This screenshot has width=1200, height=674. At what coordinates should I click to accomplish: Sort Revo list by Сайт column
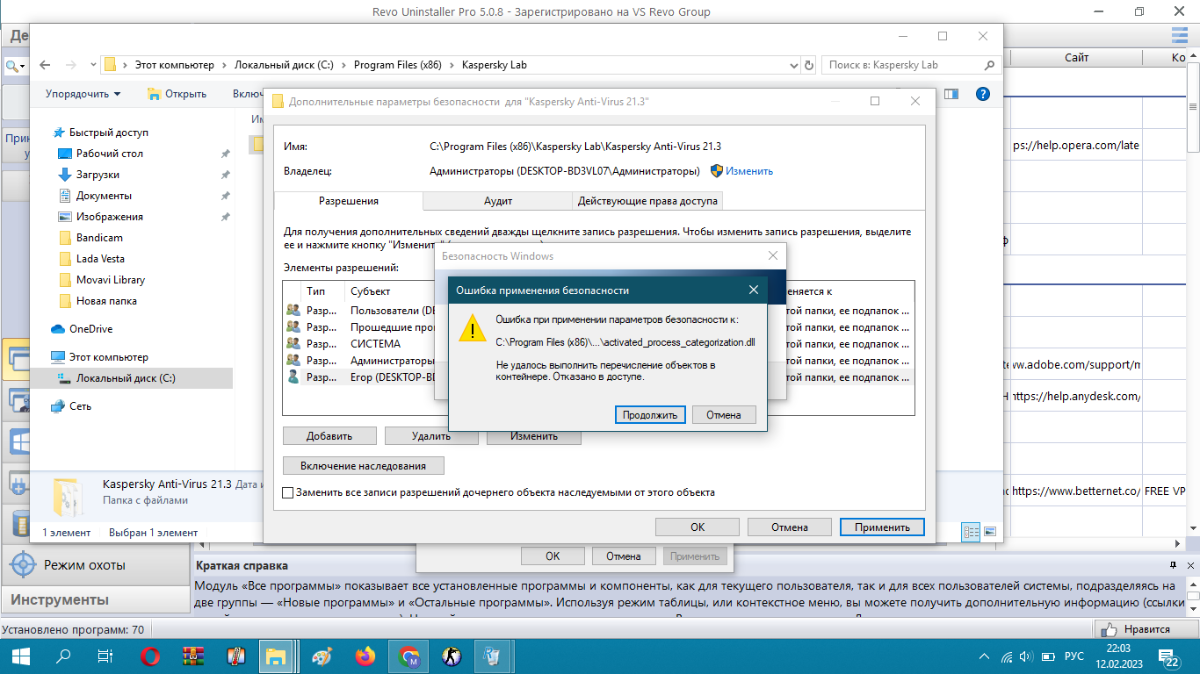[x=1076, y=59]
